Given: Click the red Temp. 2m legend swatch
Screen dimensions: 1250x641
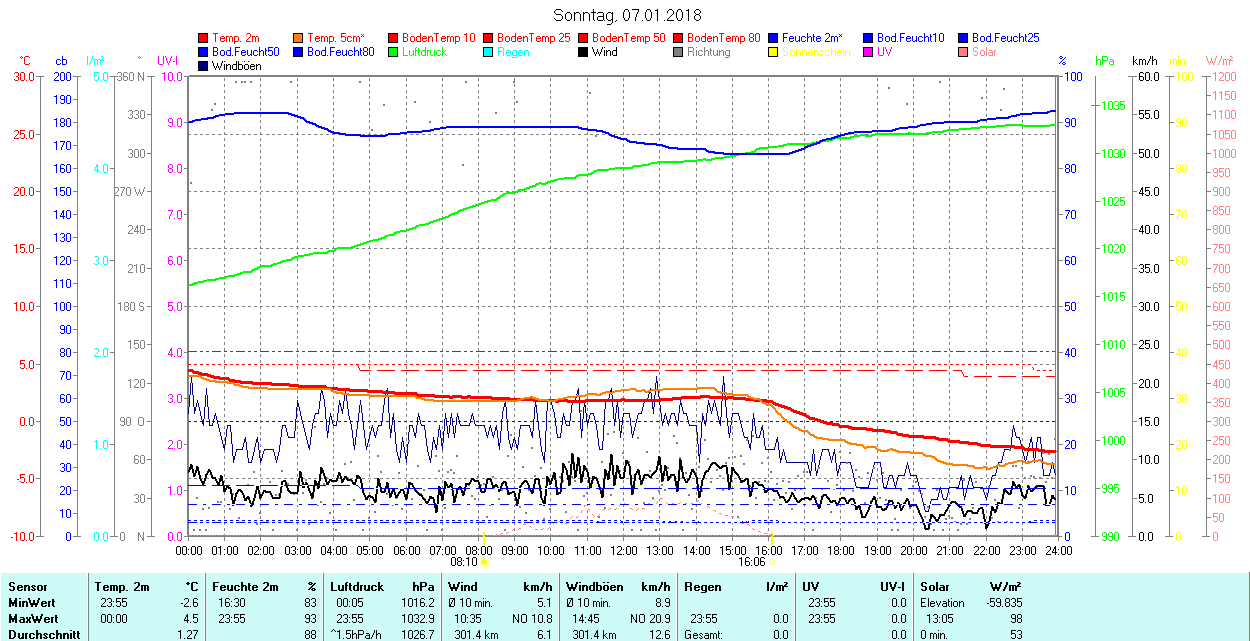Looking at the screenshot, I should coord(203,37).
